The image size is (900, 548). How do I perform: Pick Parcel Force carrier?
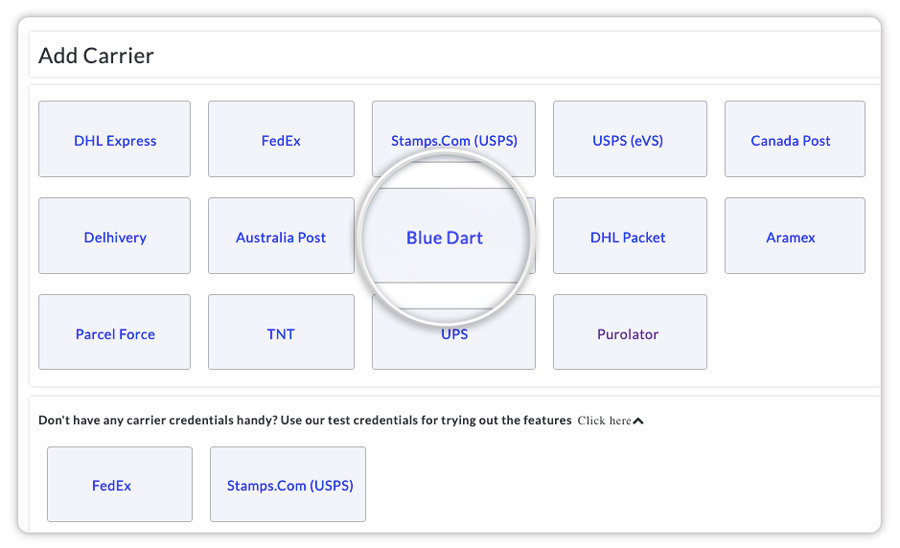pos(114,332)
